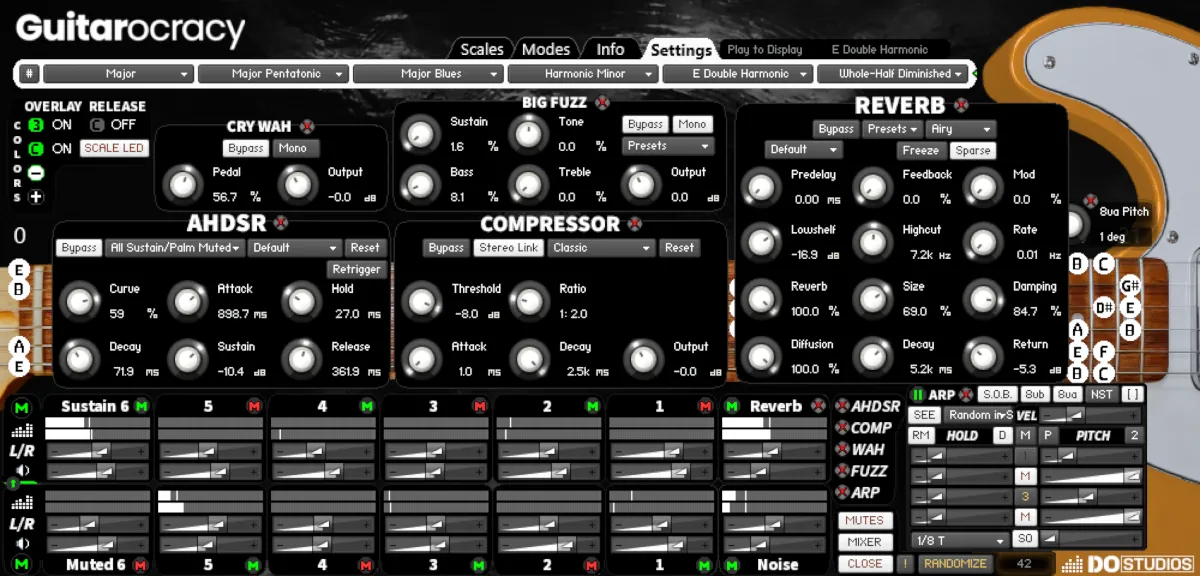Open the All Sustain/Palm Muted dropdown
The height and width of the screenshot is (576, 1200).
pyautogui.click(x=175, y=248)
